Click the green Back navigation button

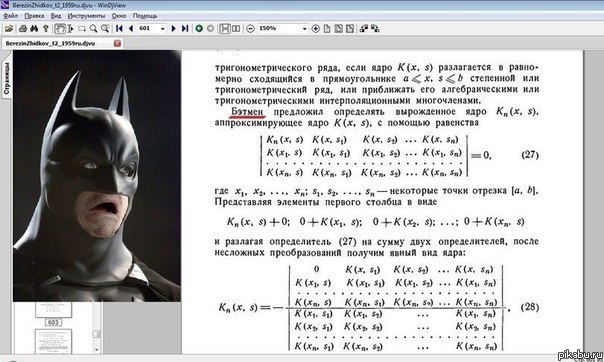(199, 28)
